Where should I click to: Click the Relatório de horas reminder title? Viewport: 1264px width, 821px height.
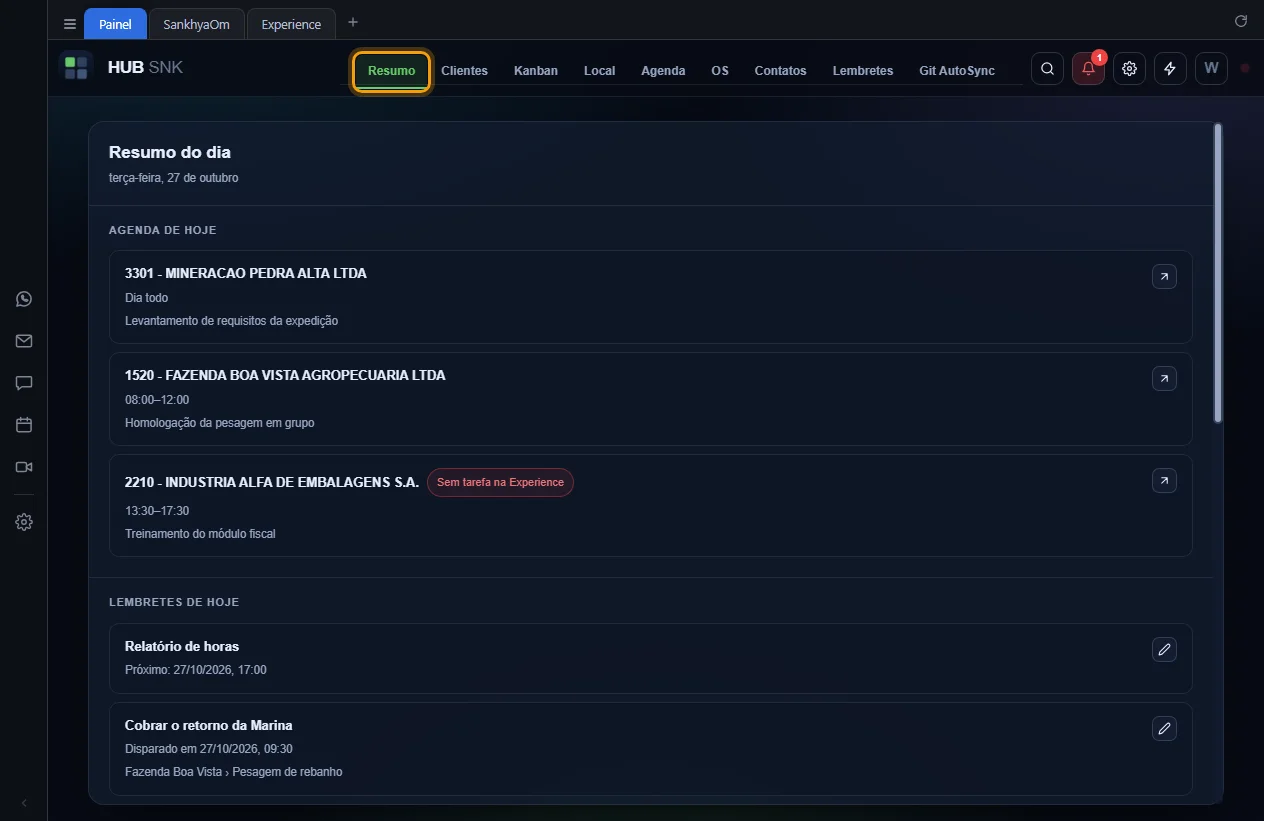(x=182, y=646)
